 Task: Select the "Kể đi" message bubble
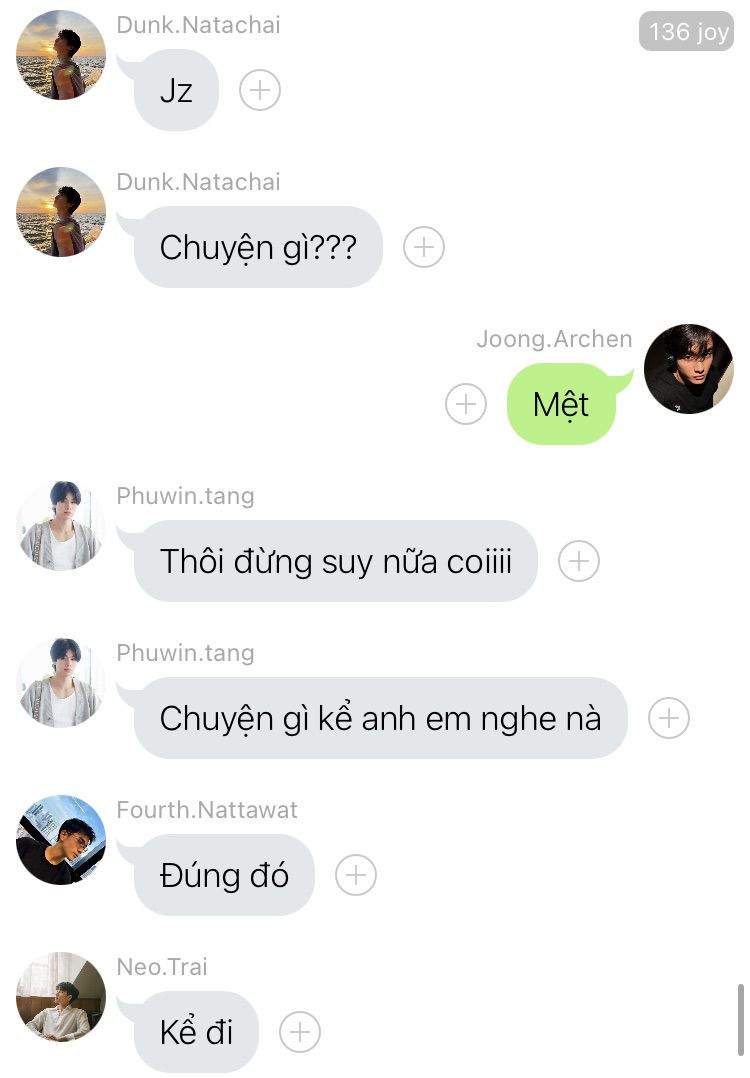tap(196, 1032)
